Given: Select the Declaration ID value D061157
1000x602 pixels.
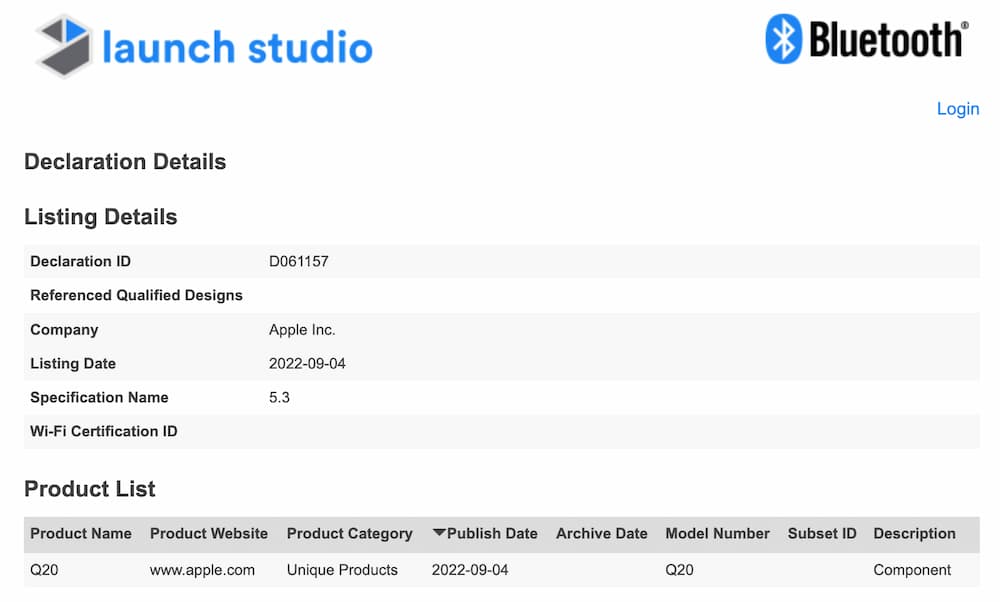Looking at the screenshot, I should tap(298, 261).
